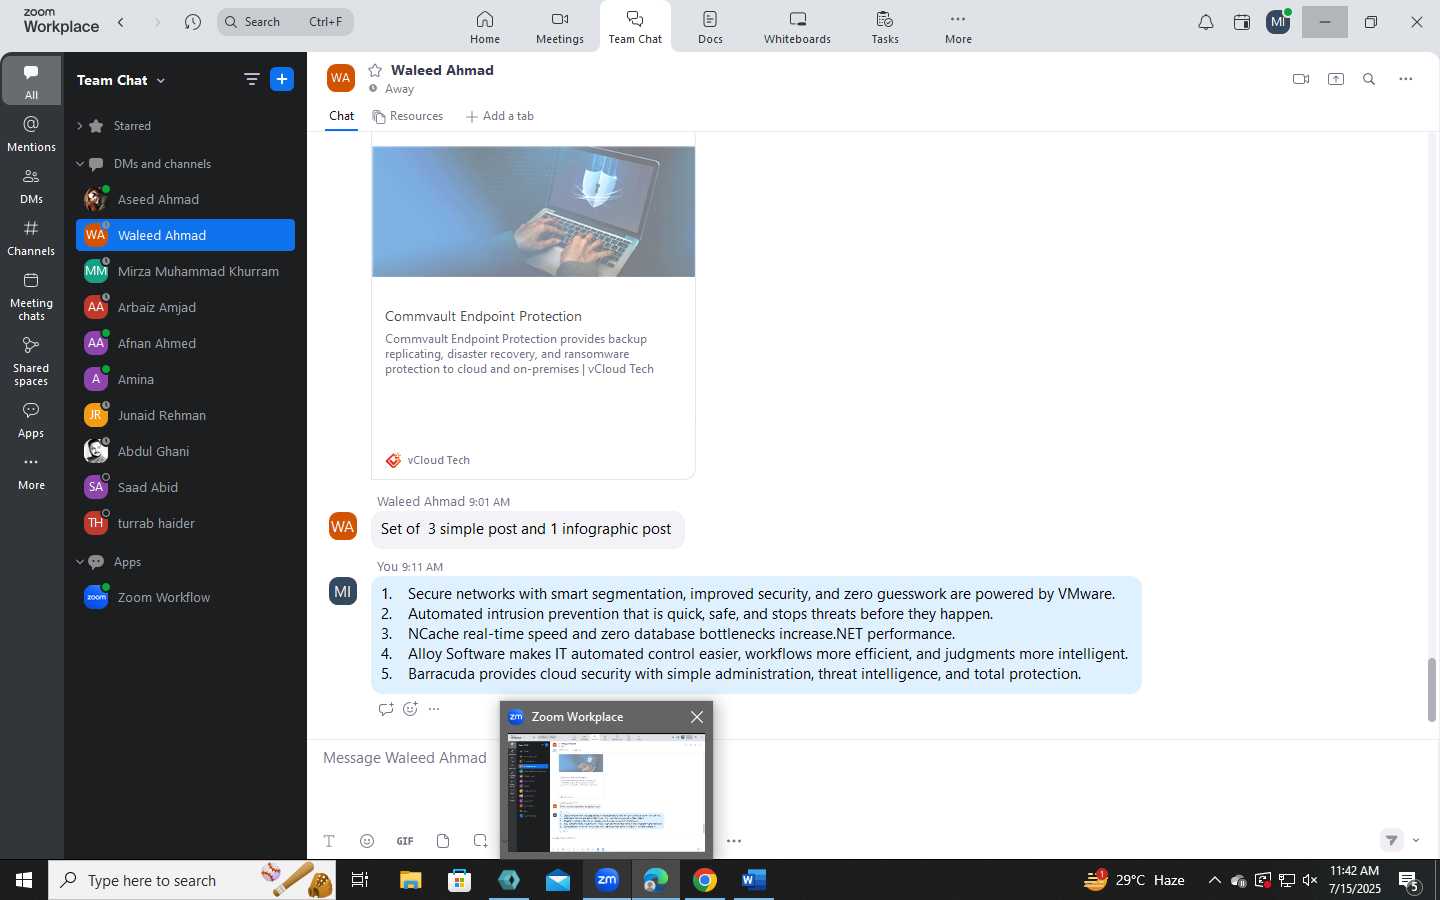Select the Chat tab

341,116
